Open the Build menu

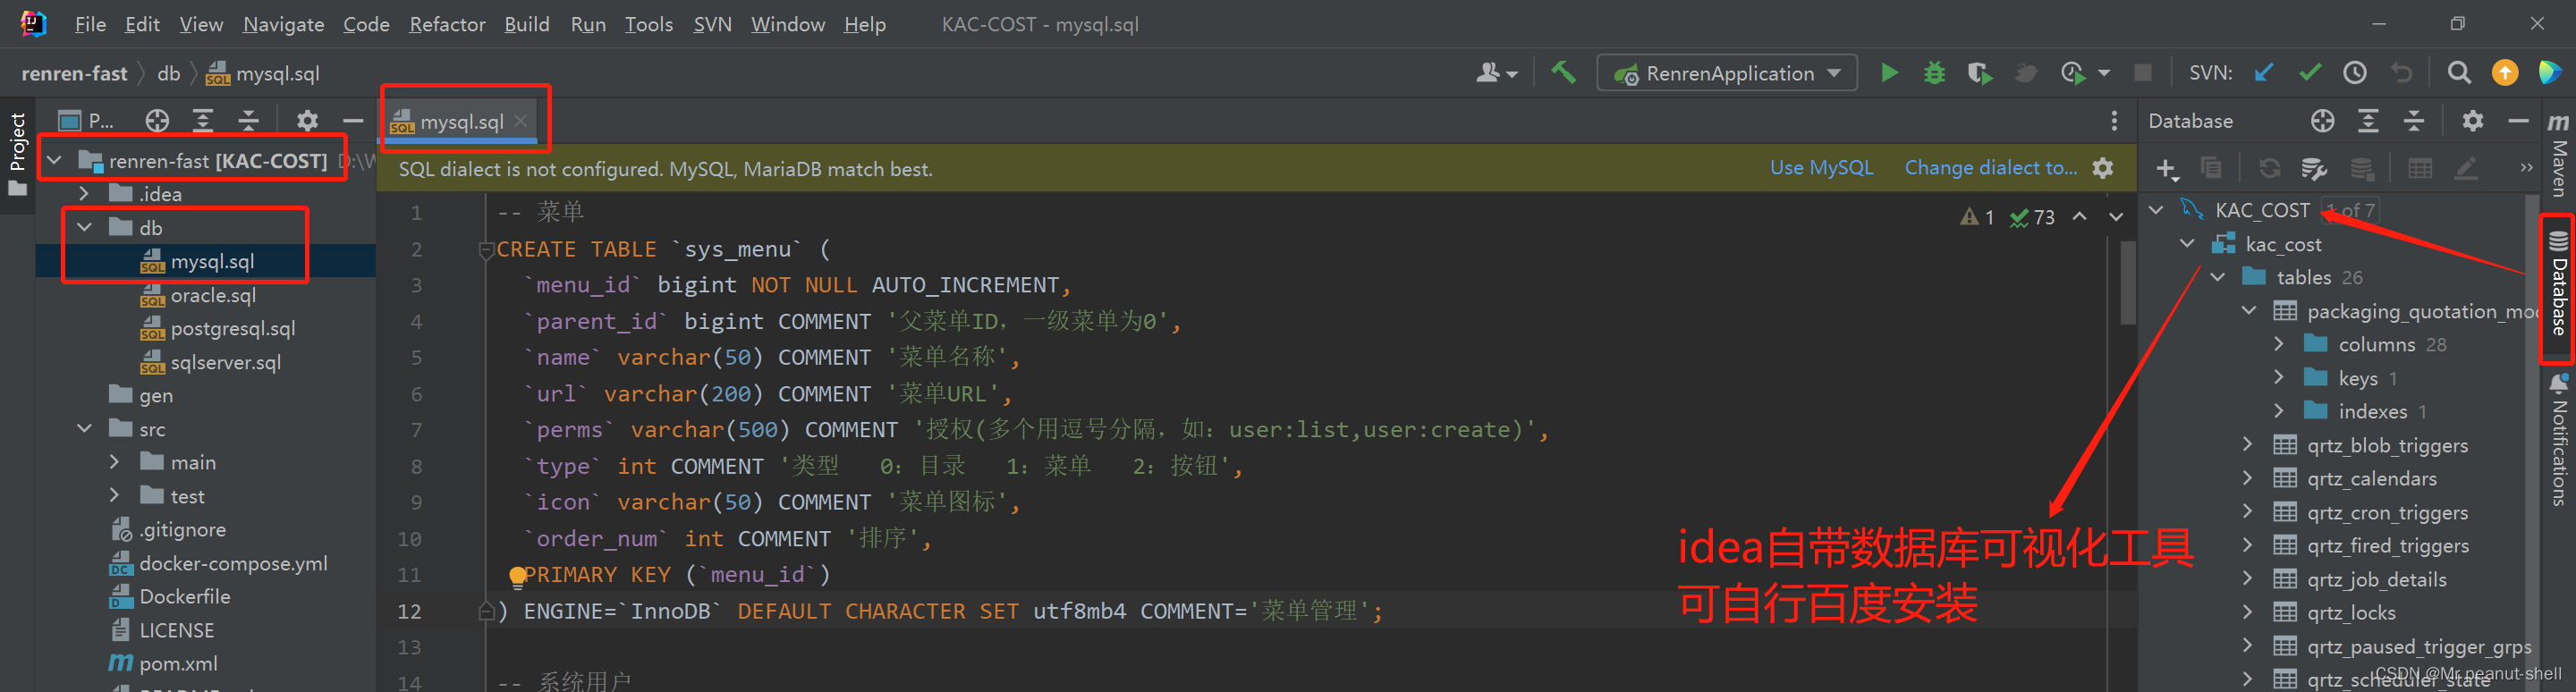click(x=526, y=24)
